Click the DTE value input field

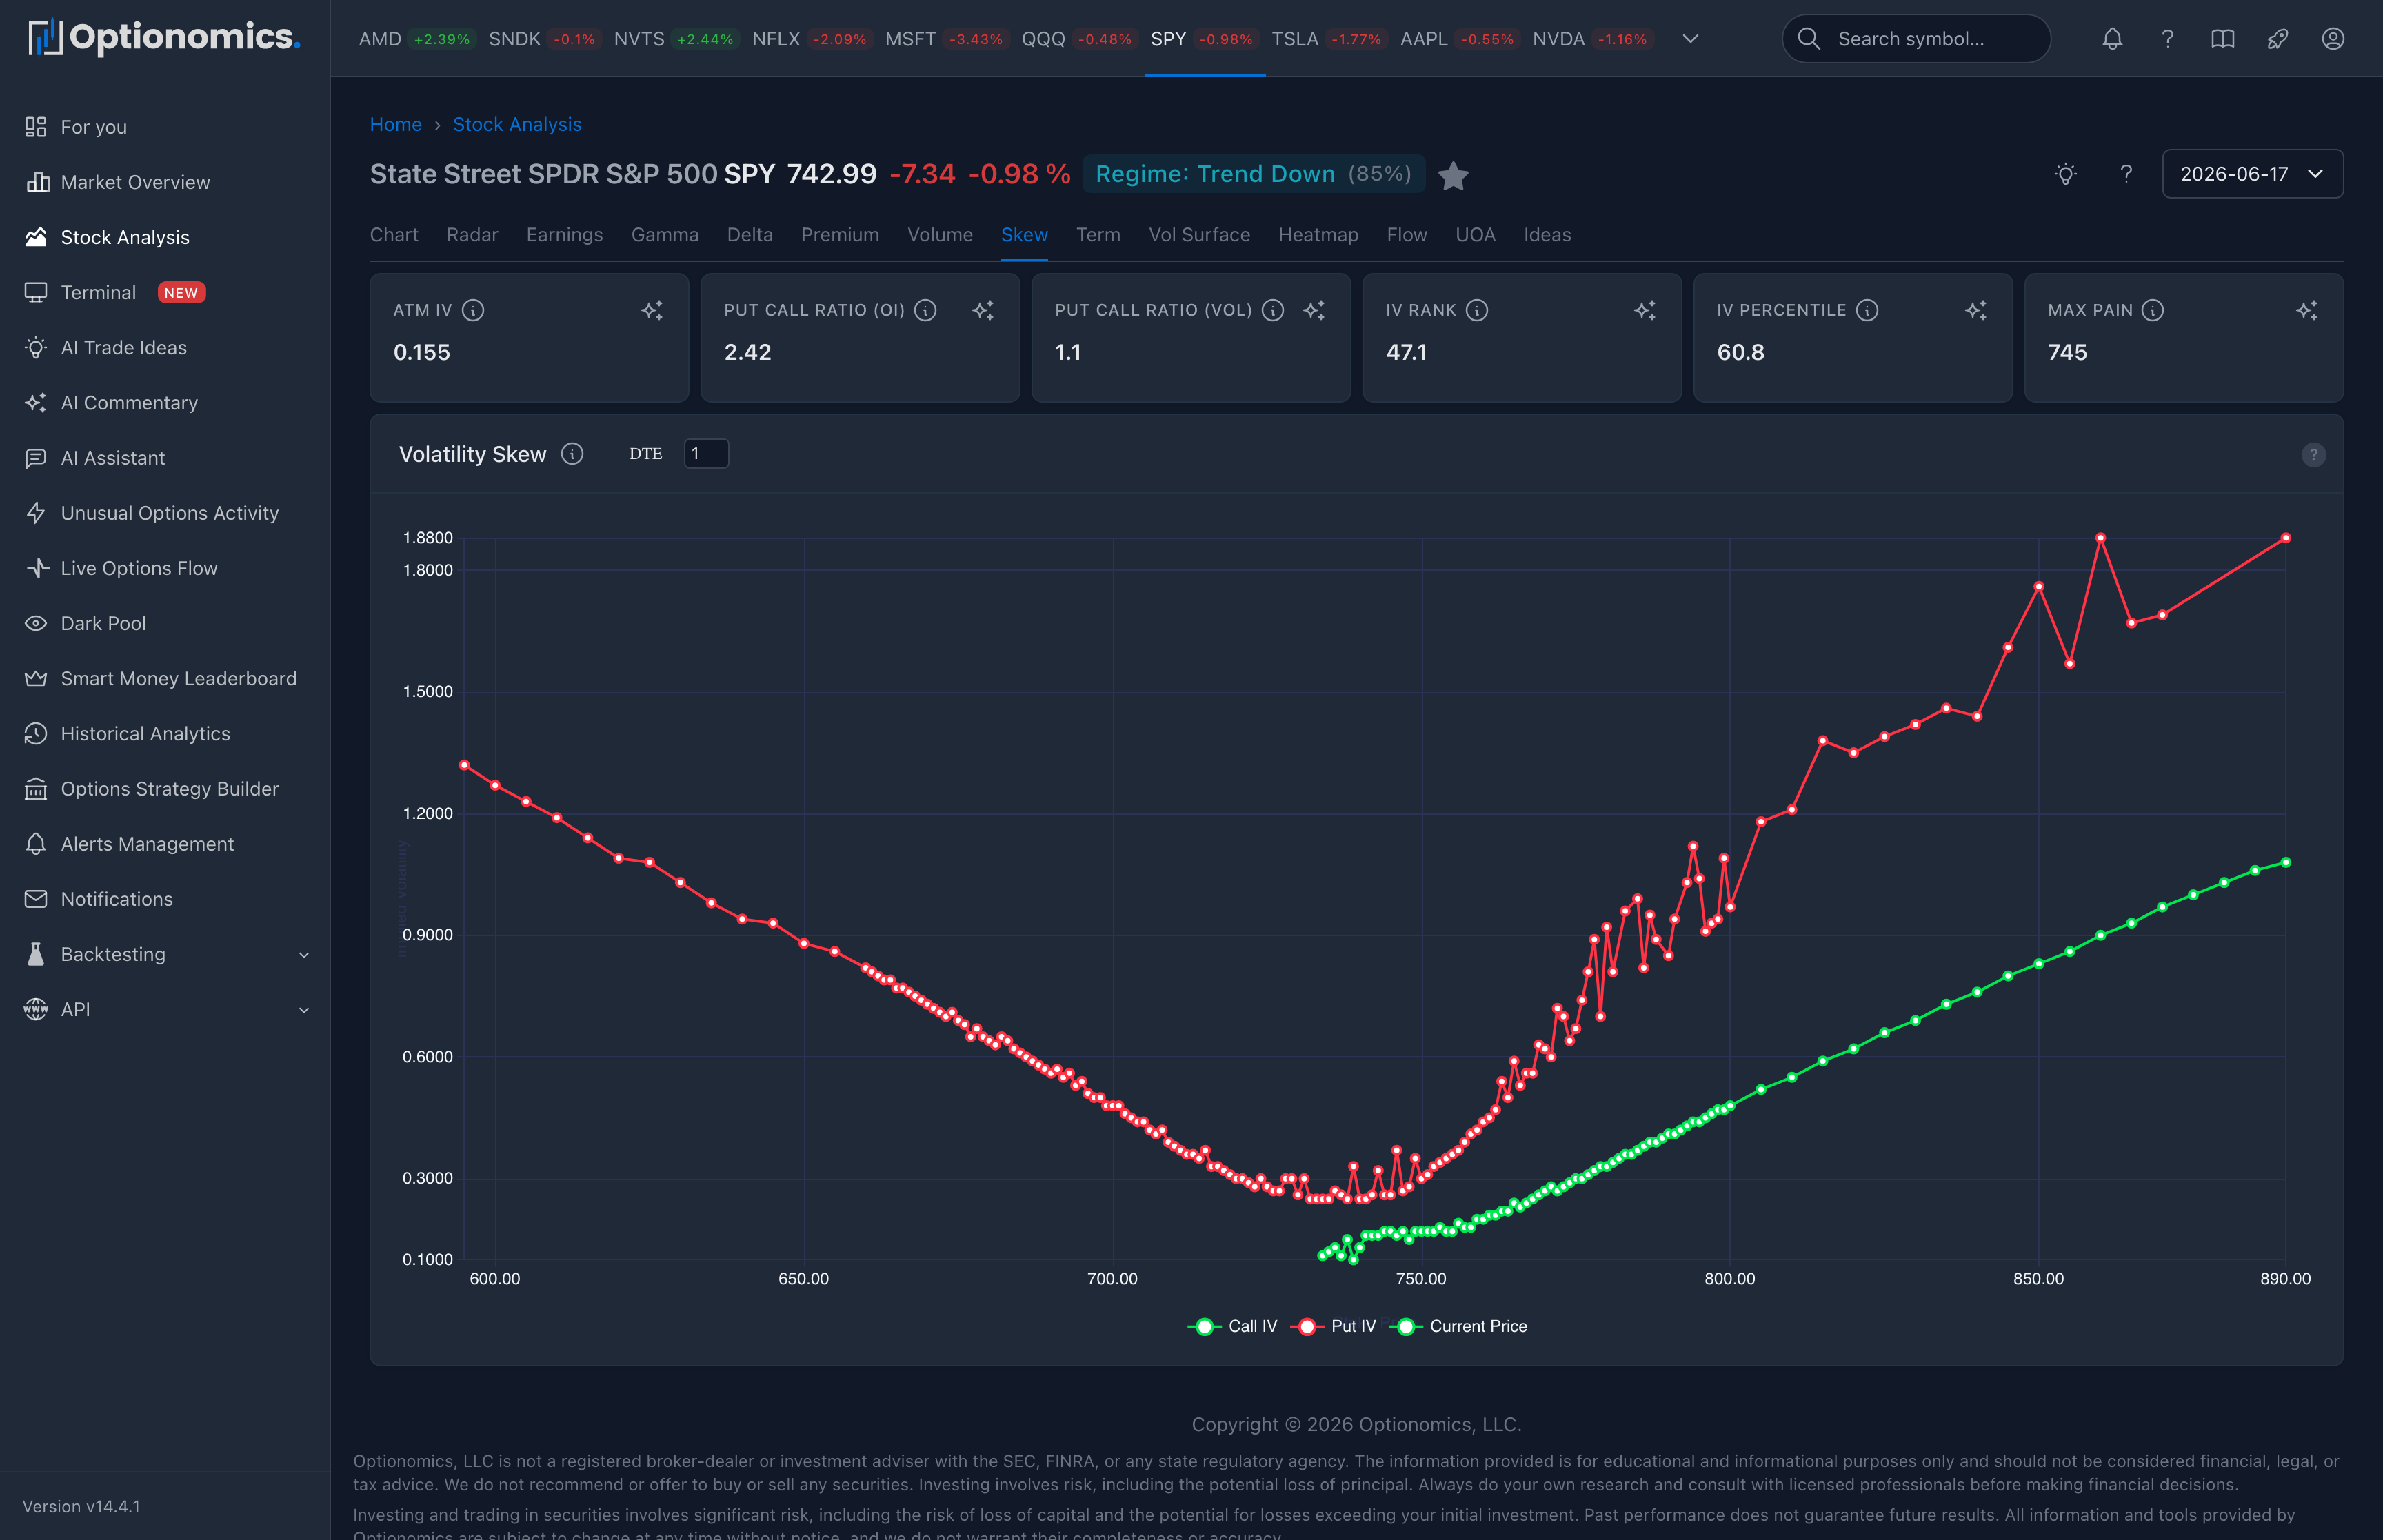coord(706,453)
